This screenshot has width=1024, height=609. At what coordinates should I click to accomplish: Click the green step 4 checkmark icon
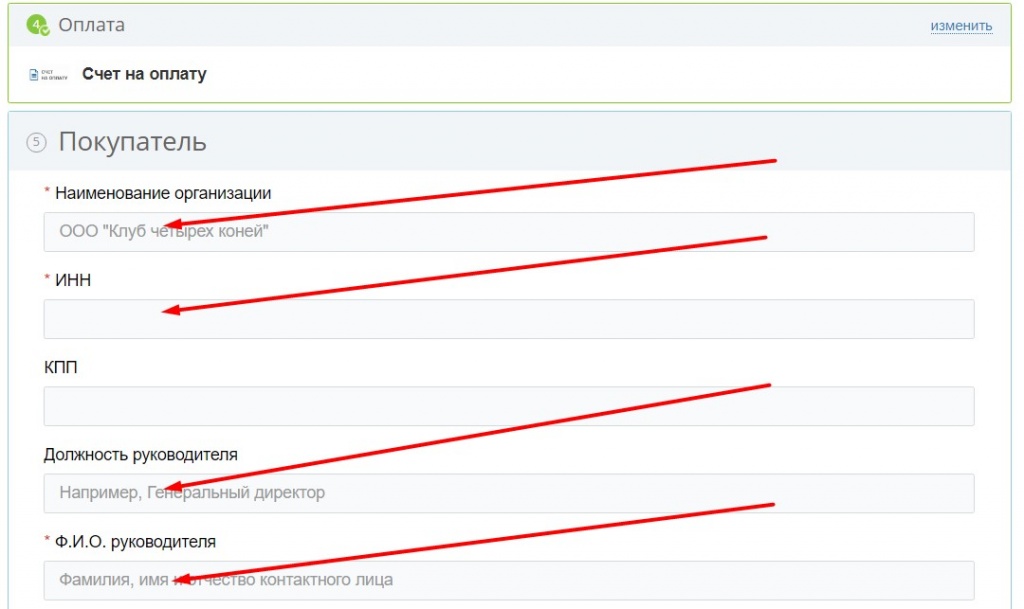(38, 25)
